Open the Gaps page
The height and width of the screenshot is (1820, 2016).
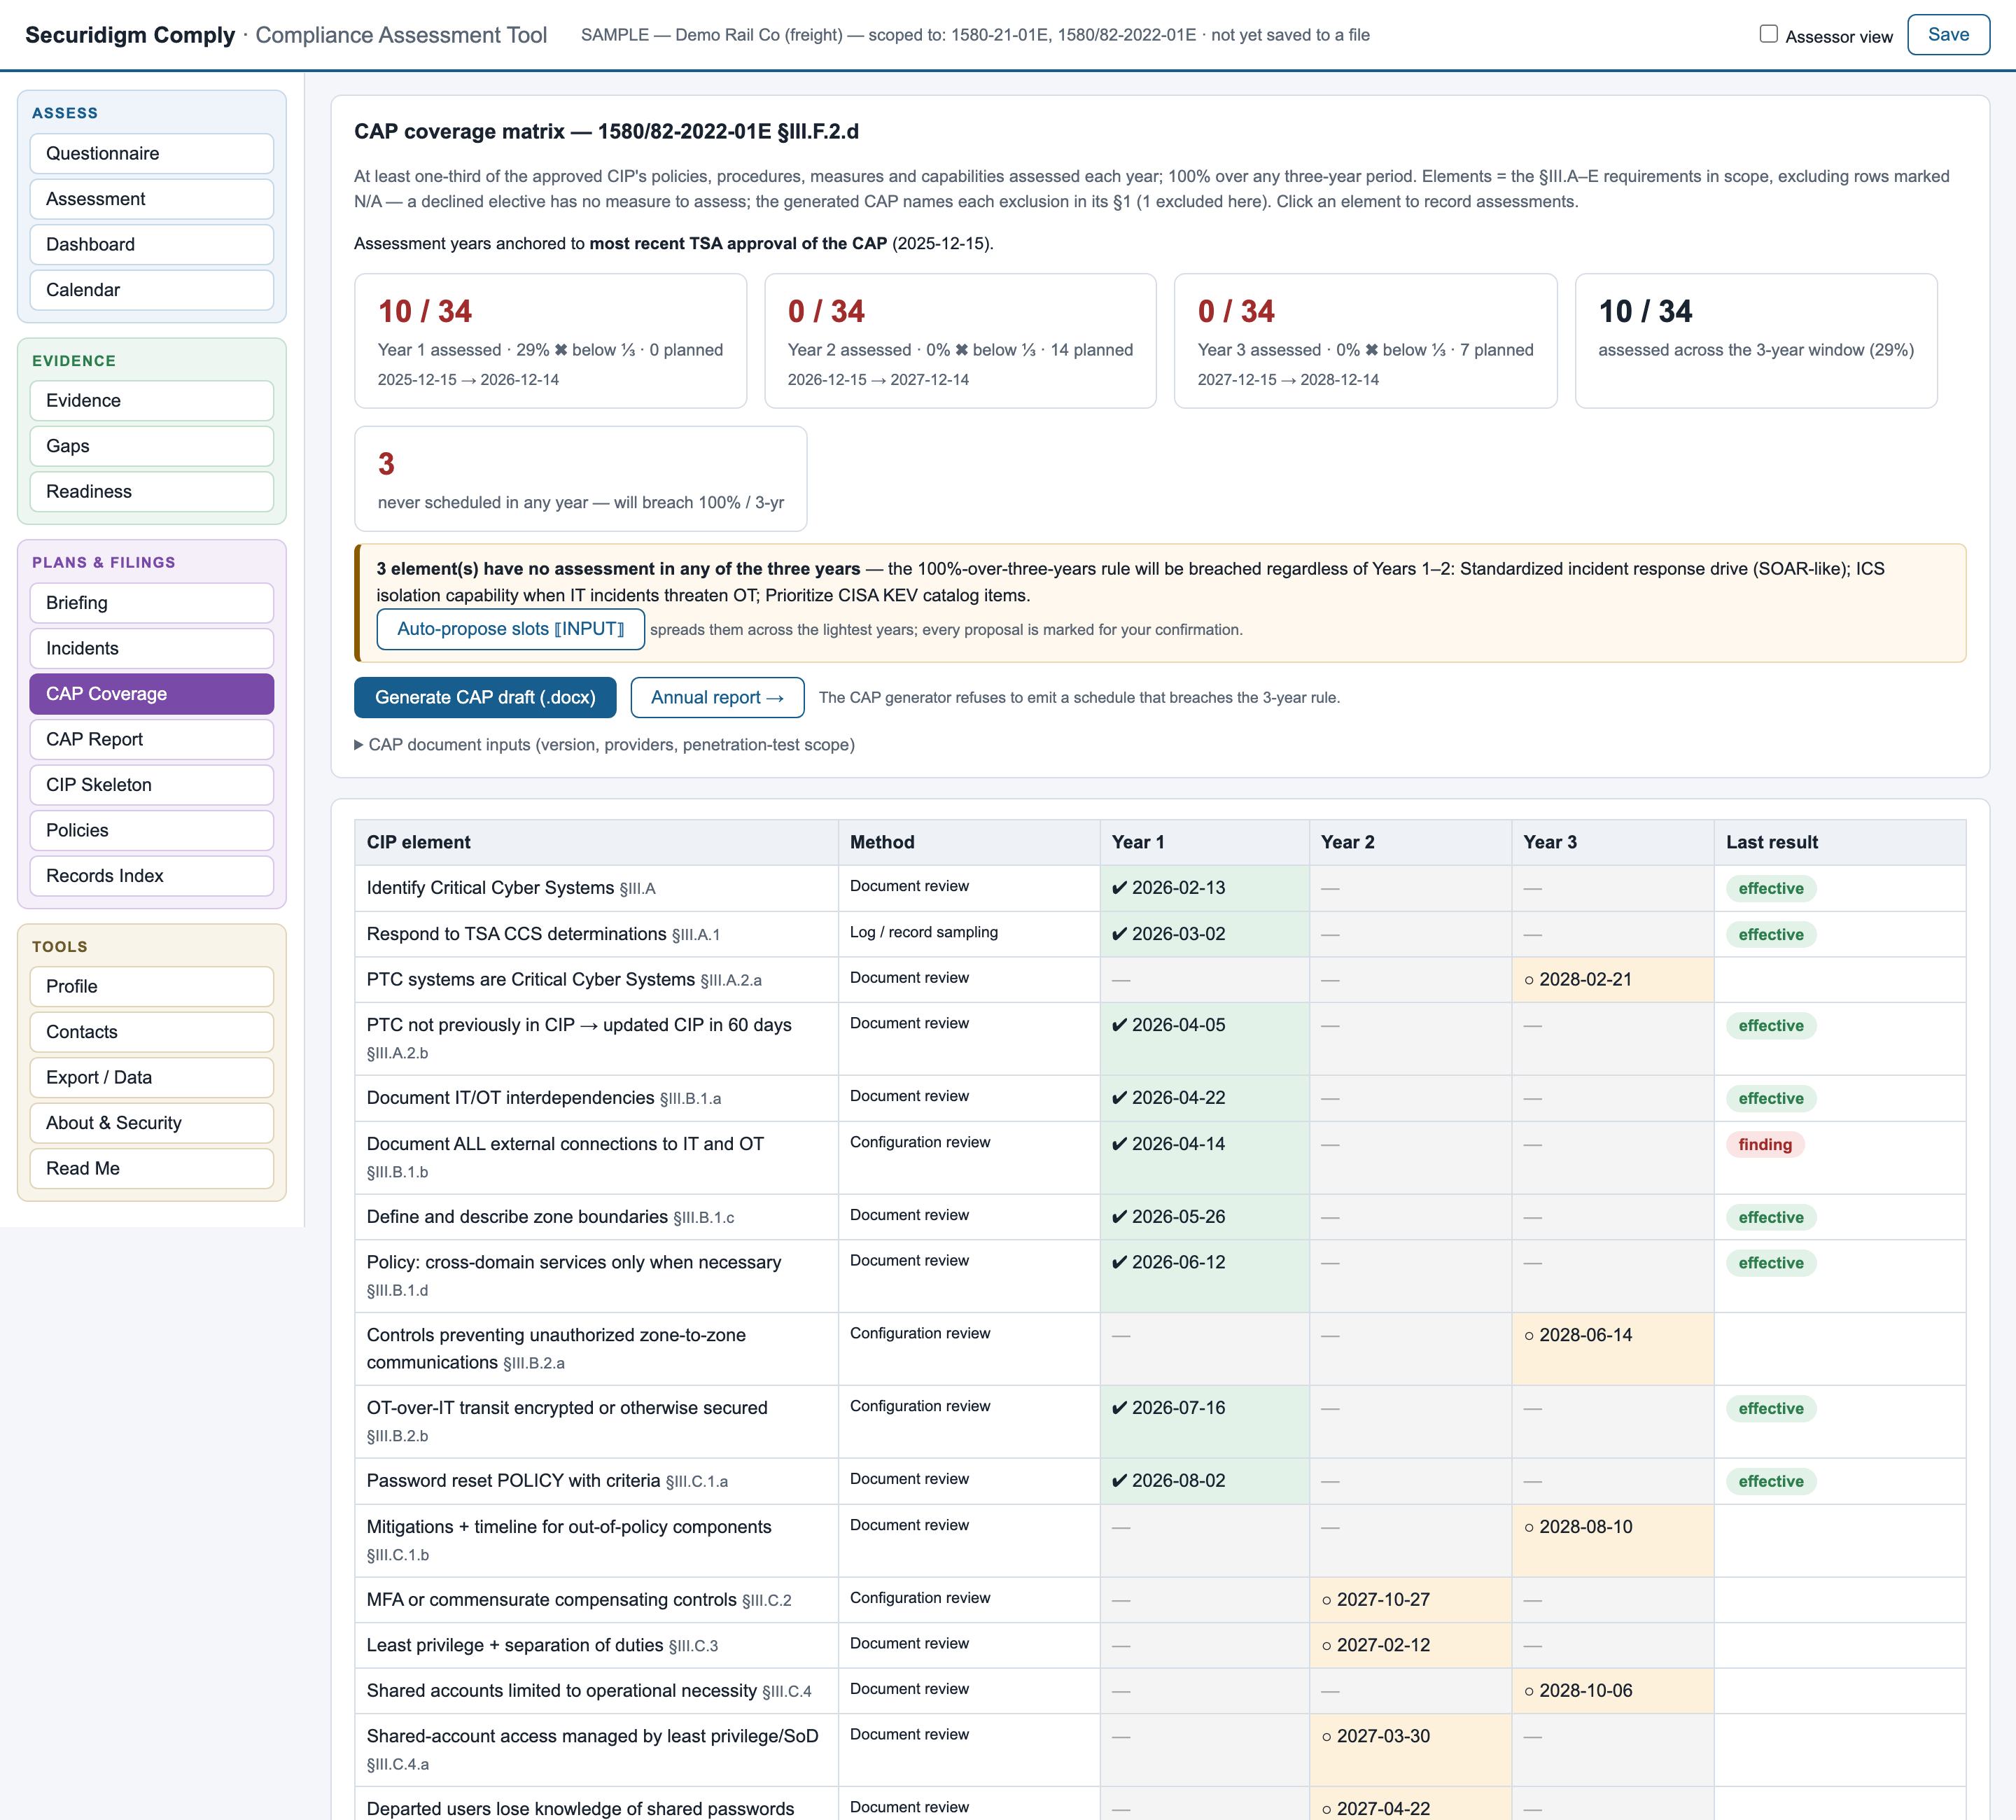tap(152, 446)
